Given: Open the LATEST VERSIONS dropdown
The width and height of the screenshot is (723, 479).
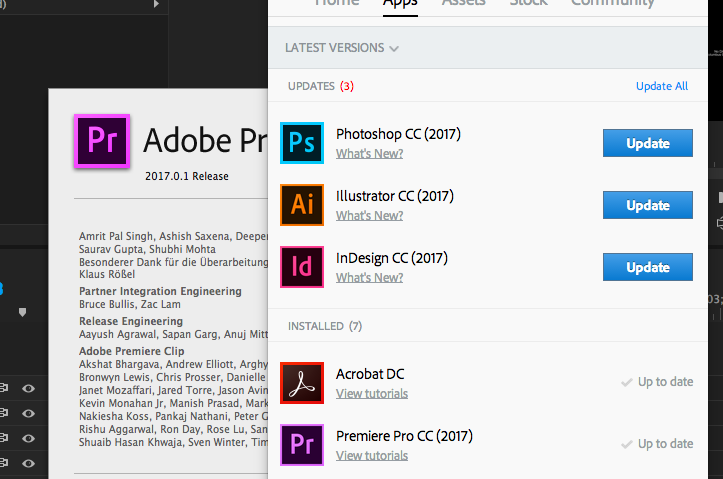Looking at the screenshot, I should click(x=342, y=48).
